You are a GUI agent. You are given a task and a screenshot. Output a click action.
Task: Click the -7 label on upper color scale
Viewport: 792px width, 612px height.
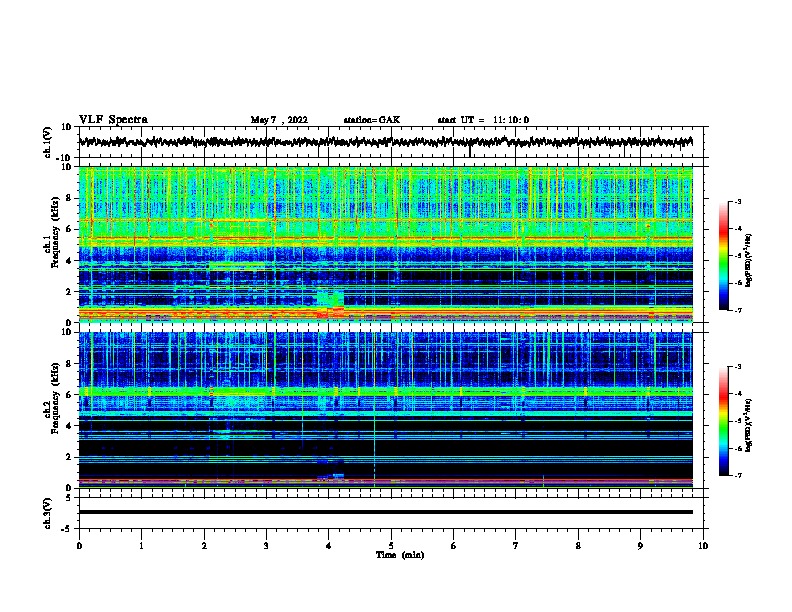(737, 310)
